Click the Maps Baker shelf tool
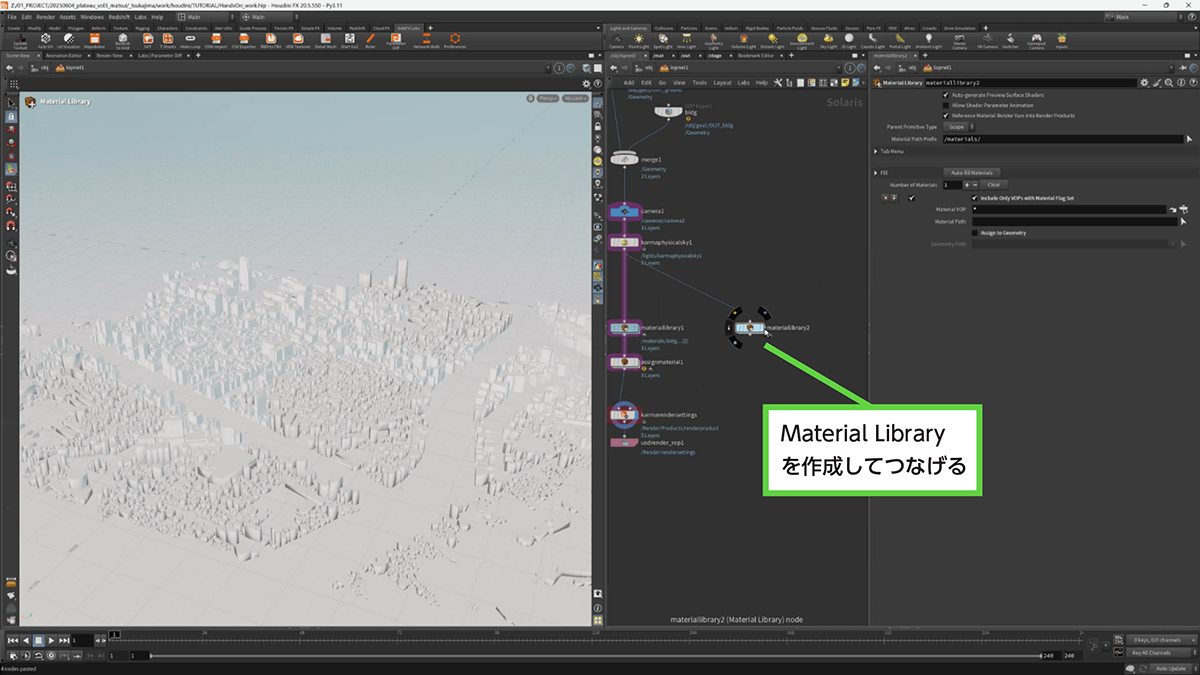 point(95,38)
